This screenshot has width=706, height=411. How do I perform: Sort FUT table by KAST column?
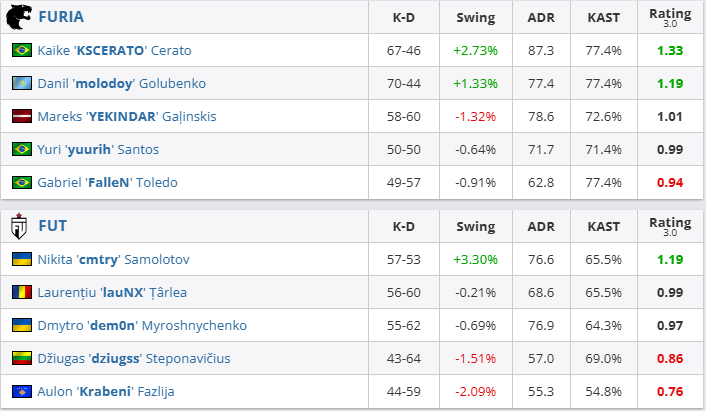tap(603, 226)
